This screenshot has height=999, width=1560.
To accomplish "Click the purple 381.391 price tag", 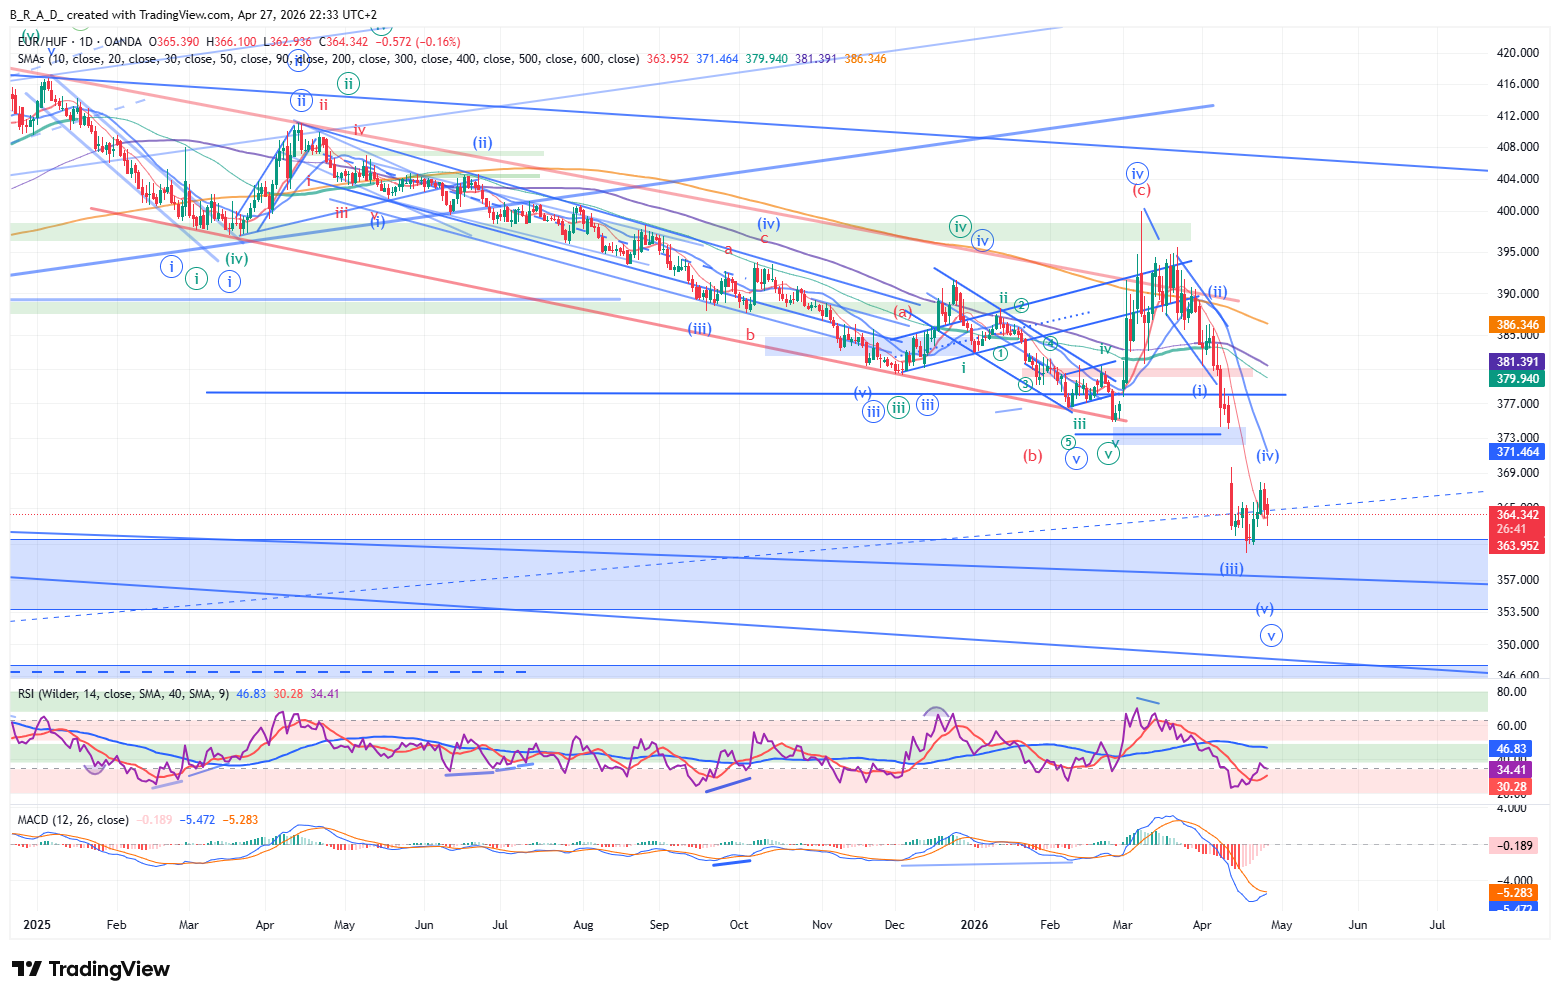I will (x=1517, y=362).
